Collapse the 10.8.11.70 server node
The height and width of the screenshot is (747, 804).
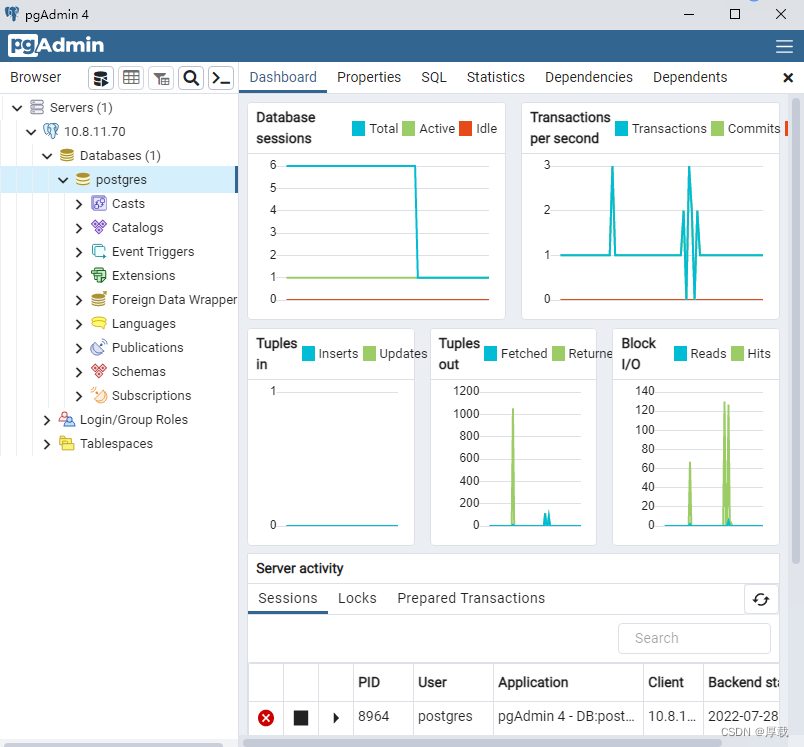[31, 132]
